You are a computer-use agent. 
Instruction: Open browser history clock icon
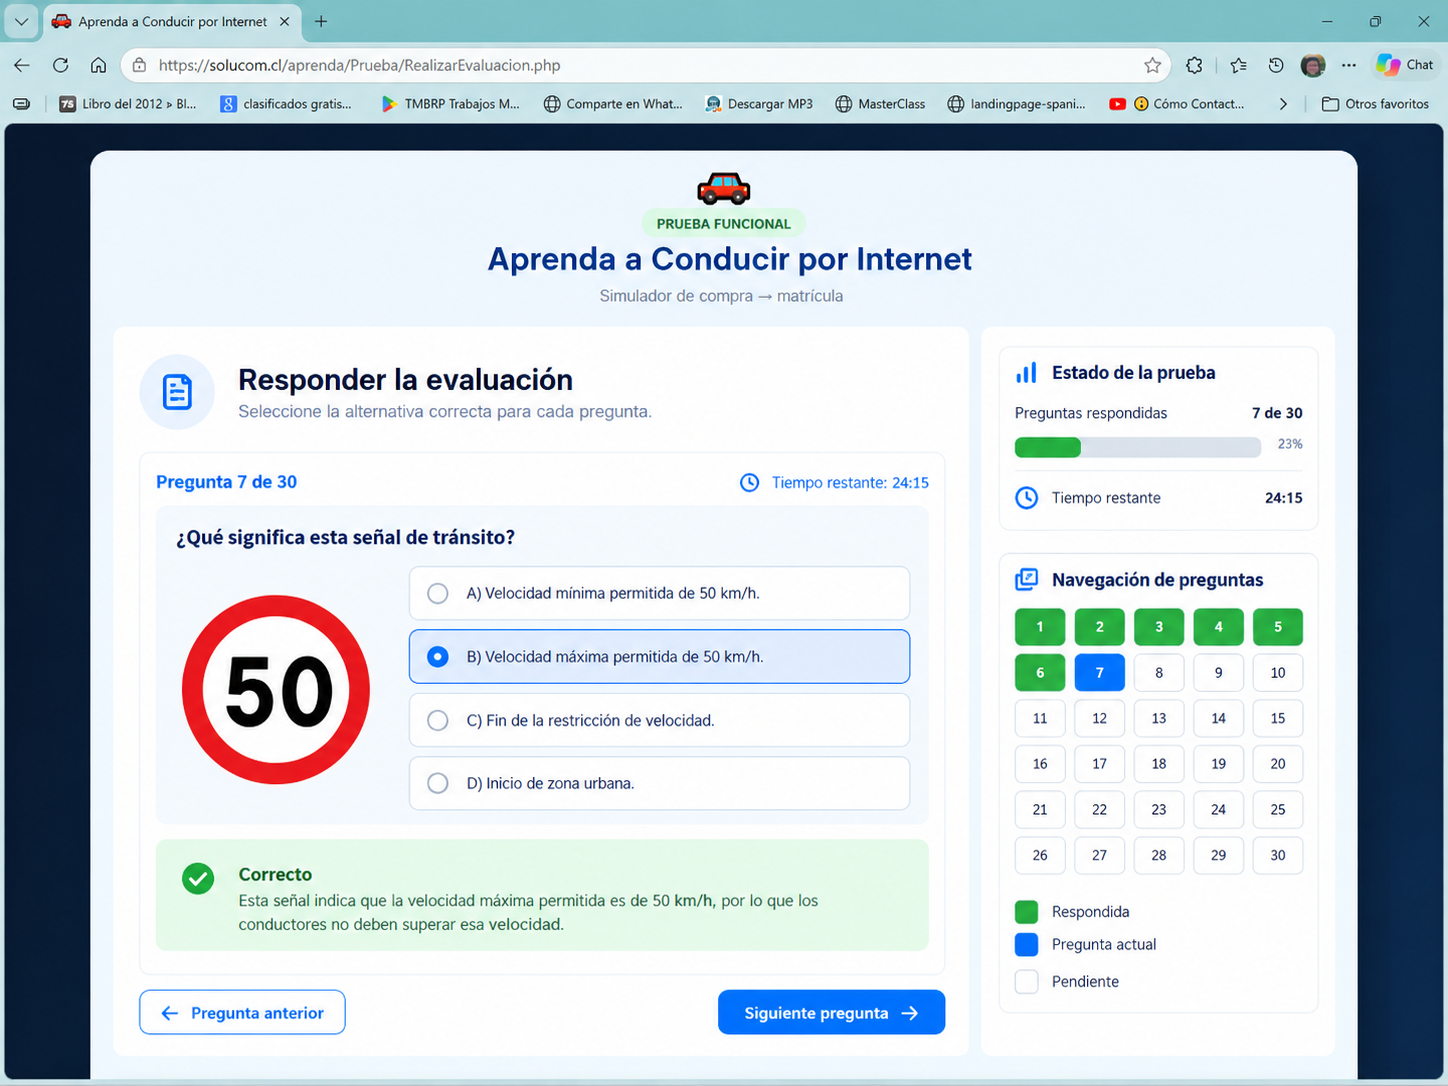(1276, 65)
